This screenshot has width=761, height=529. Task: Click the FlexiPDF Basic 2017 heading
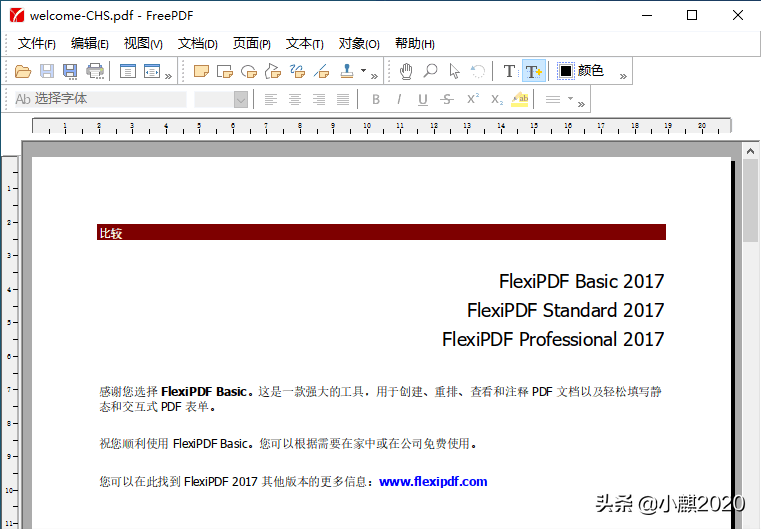tap(581, 281)
